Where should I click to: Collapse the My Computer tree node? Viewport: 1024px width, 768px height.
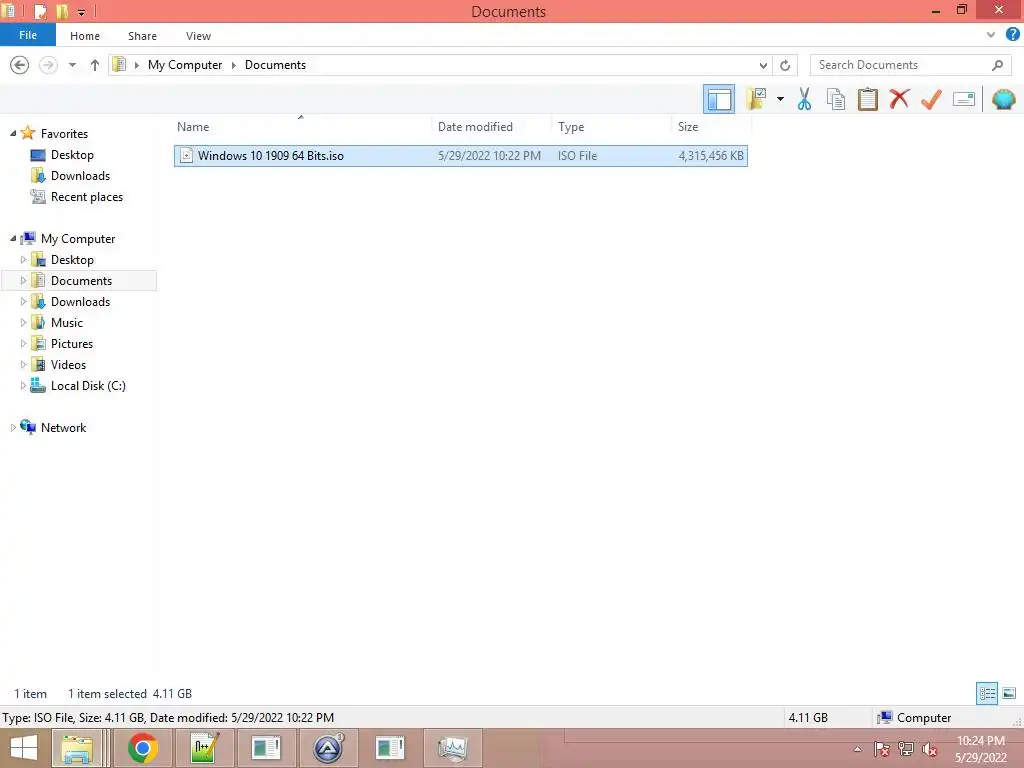(x=13, y=238)
